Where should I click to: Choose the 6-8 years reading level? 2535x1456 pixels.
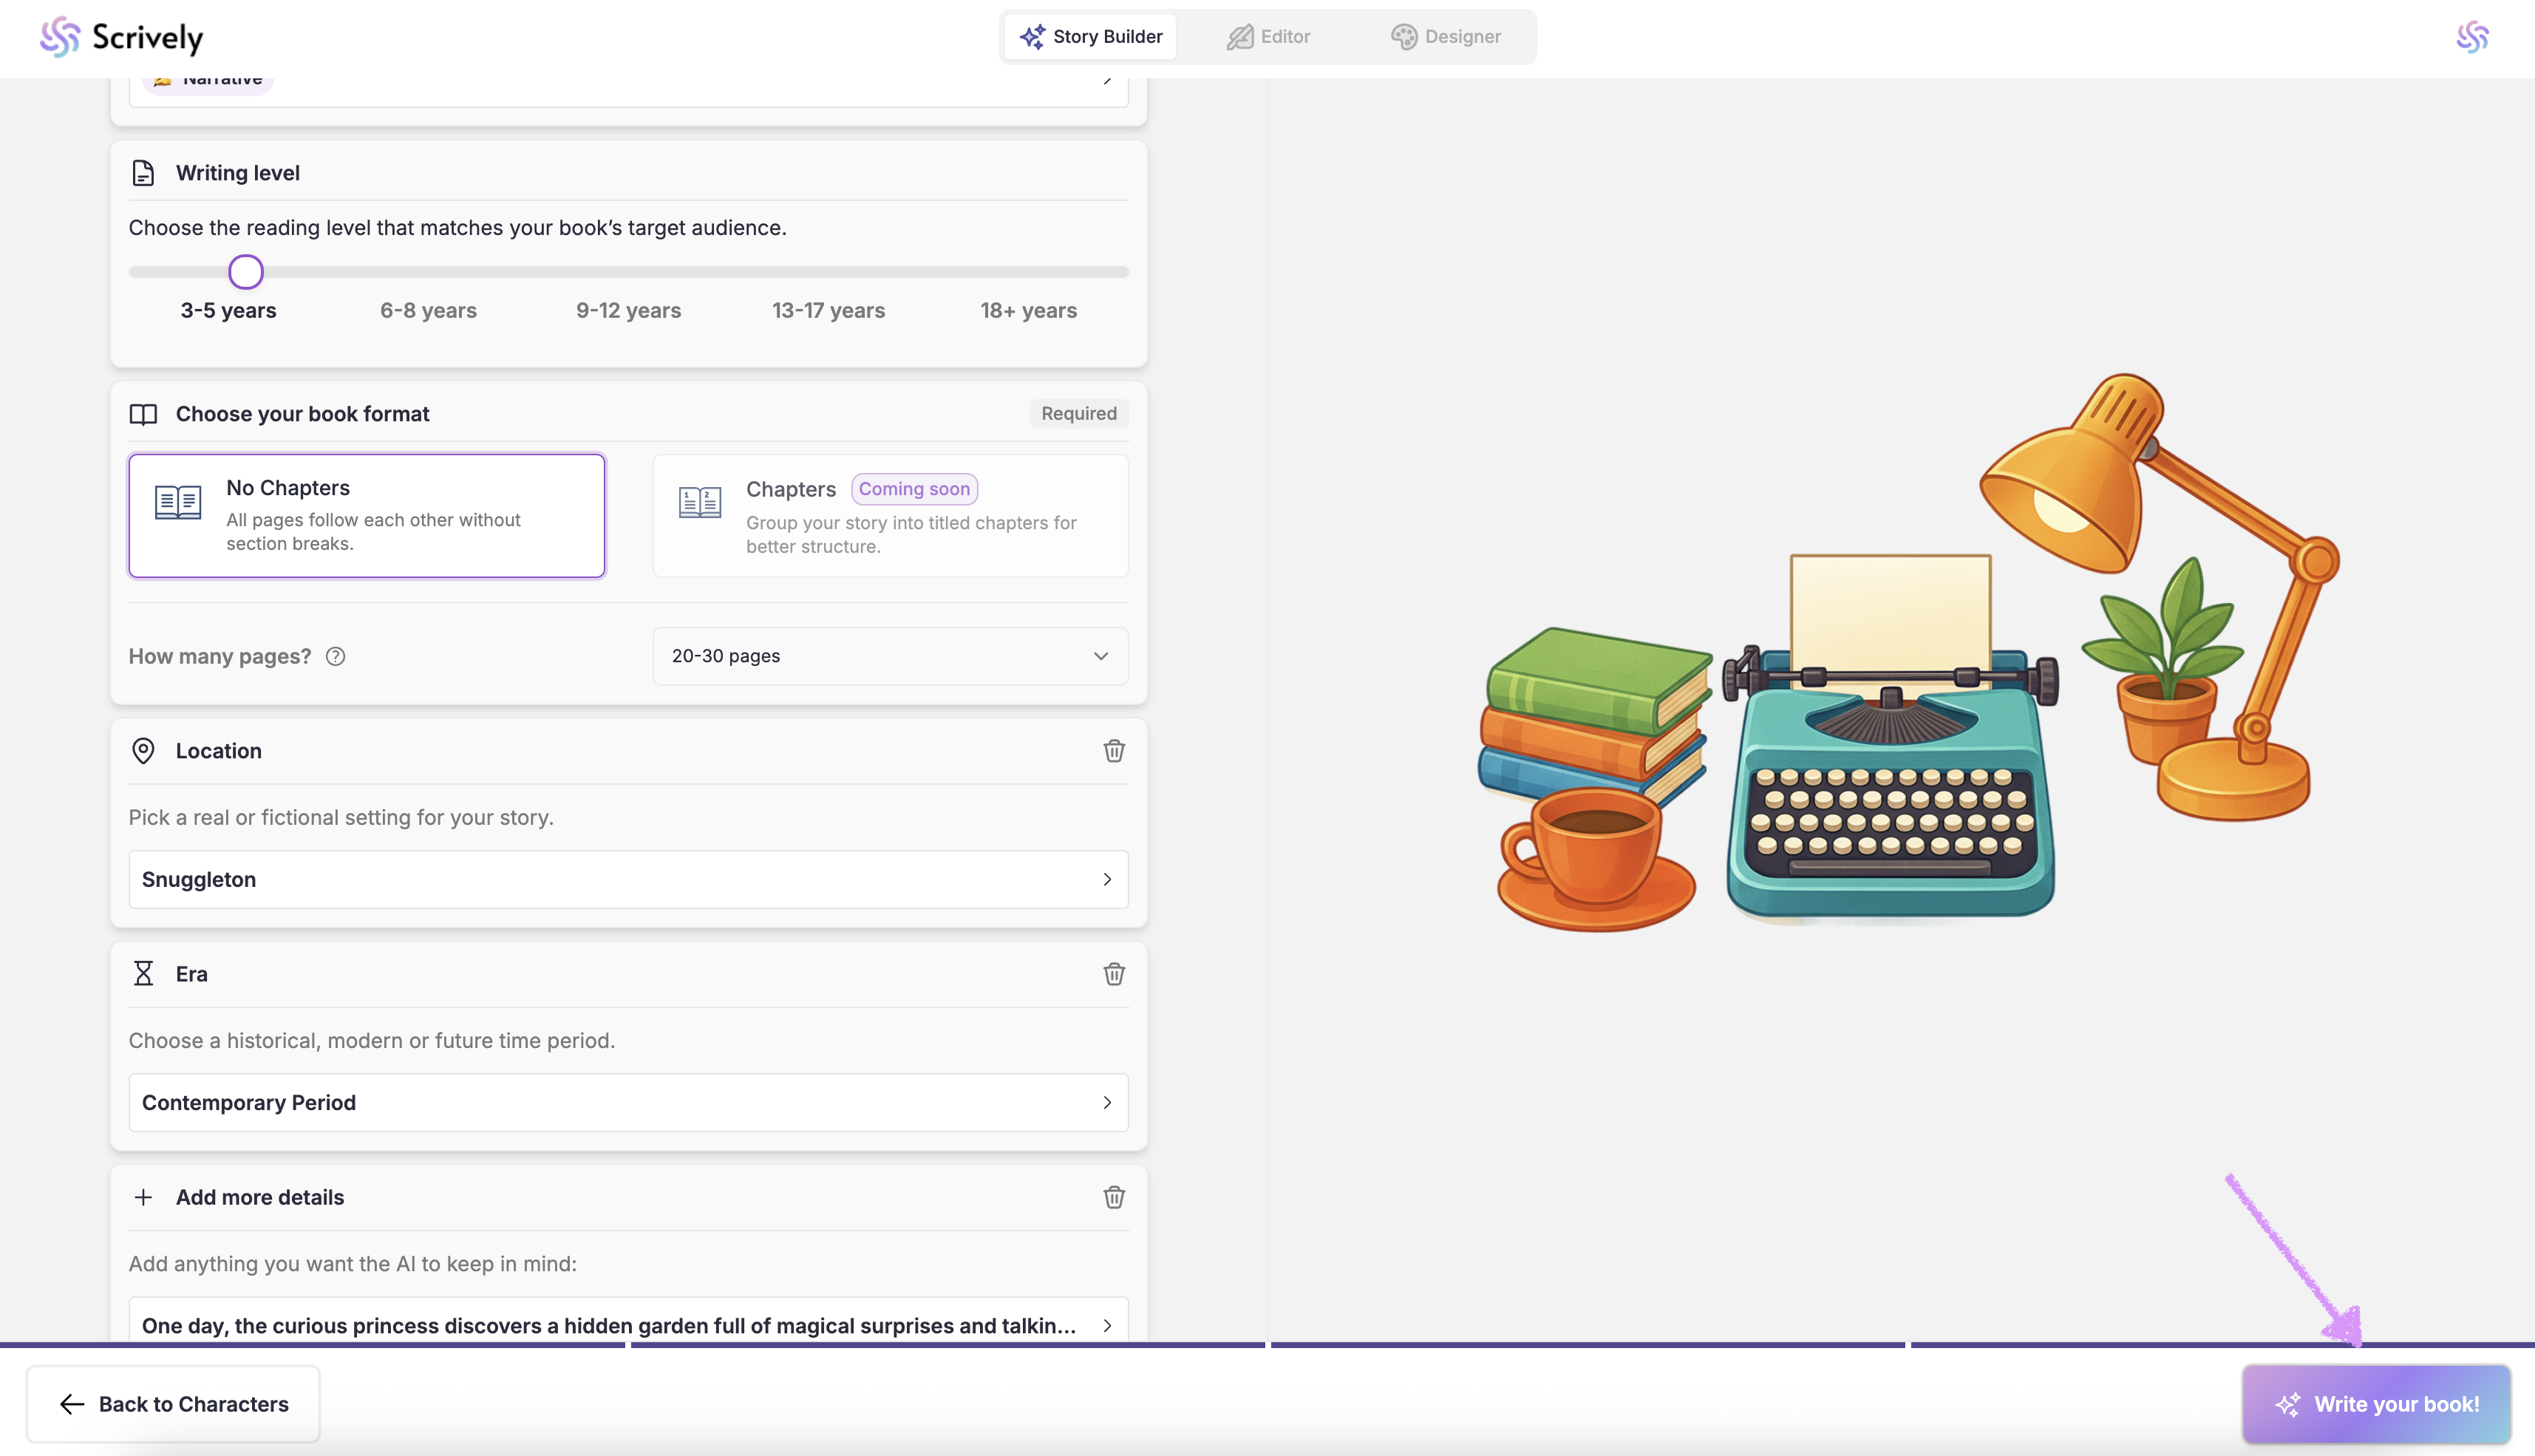tap(428, 311)
